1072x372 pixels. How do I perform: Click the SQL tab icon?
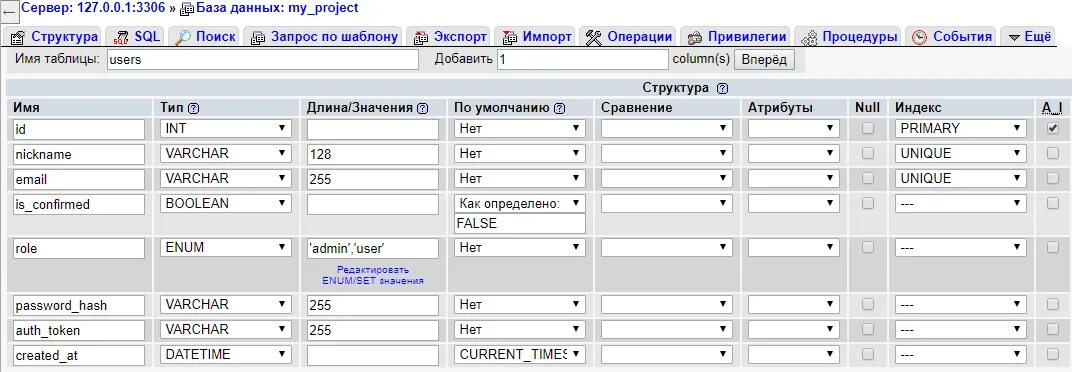(x=121, y=38)
